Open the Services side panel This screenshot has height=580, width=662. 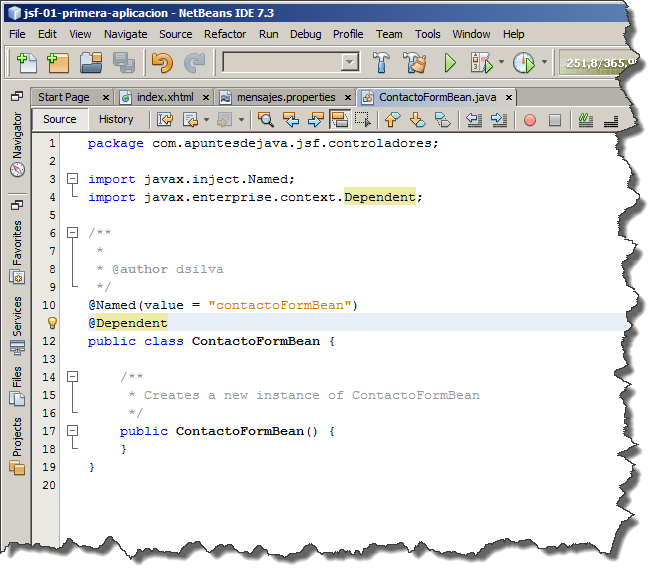coord(17,325)
